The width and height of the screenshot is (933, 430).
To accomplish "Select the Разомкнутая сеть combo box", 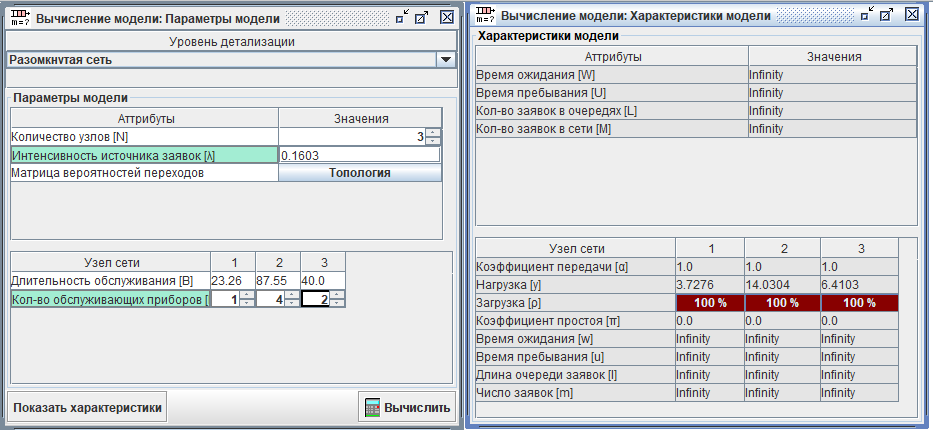I will point(231,59).
